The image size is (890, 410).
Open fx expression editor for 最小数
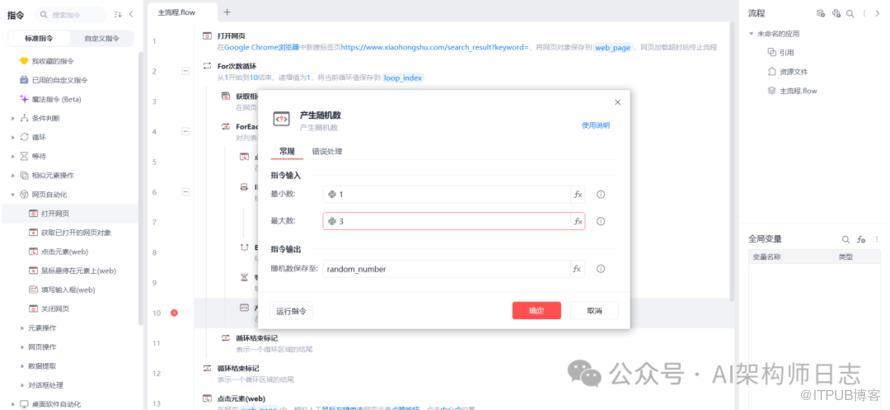578,194
